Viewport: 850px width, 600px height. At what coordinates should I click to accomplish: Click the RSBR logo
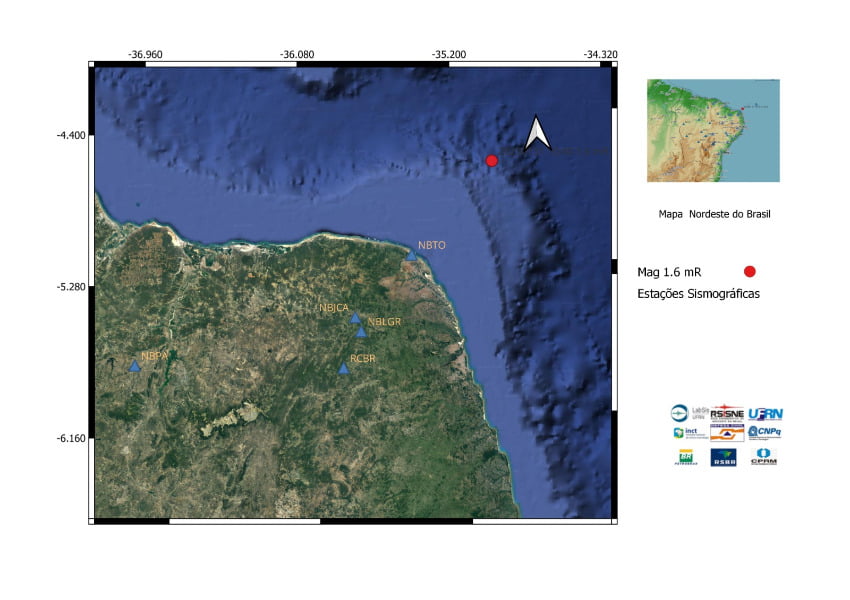(724, 457)
